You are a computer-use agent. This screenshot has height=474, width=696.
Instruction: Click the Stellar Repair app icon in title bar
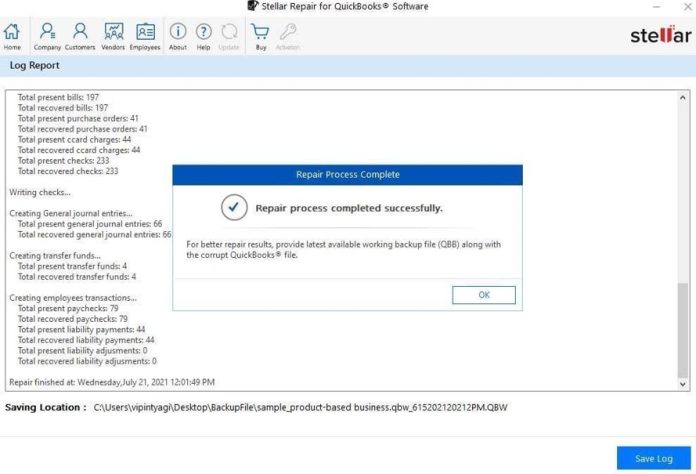[253, 6]
